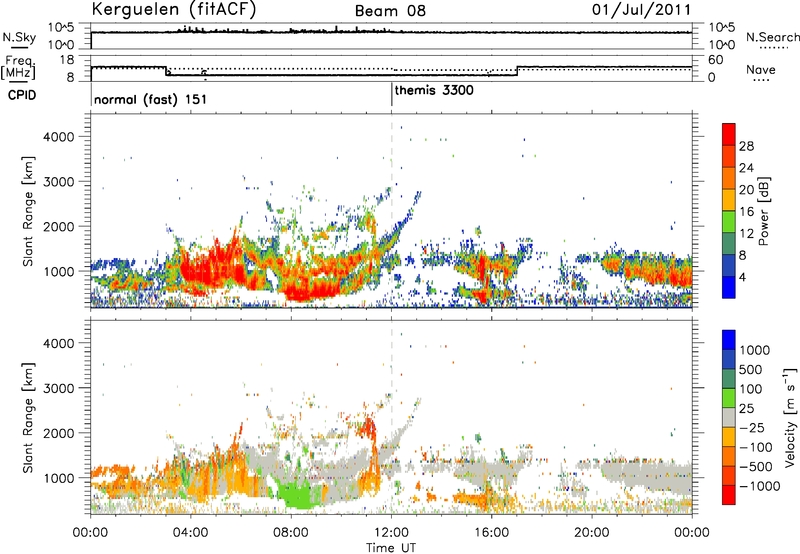This screenshot has width=800, height=554.
Task: Click the "16:00" time axis label
Action: 491,533
